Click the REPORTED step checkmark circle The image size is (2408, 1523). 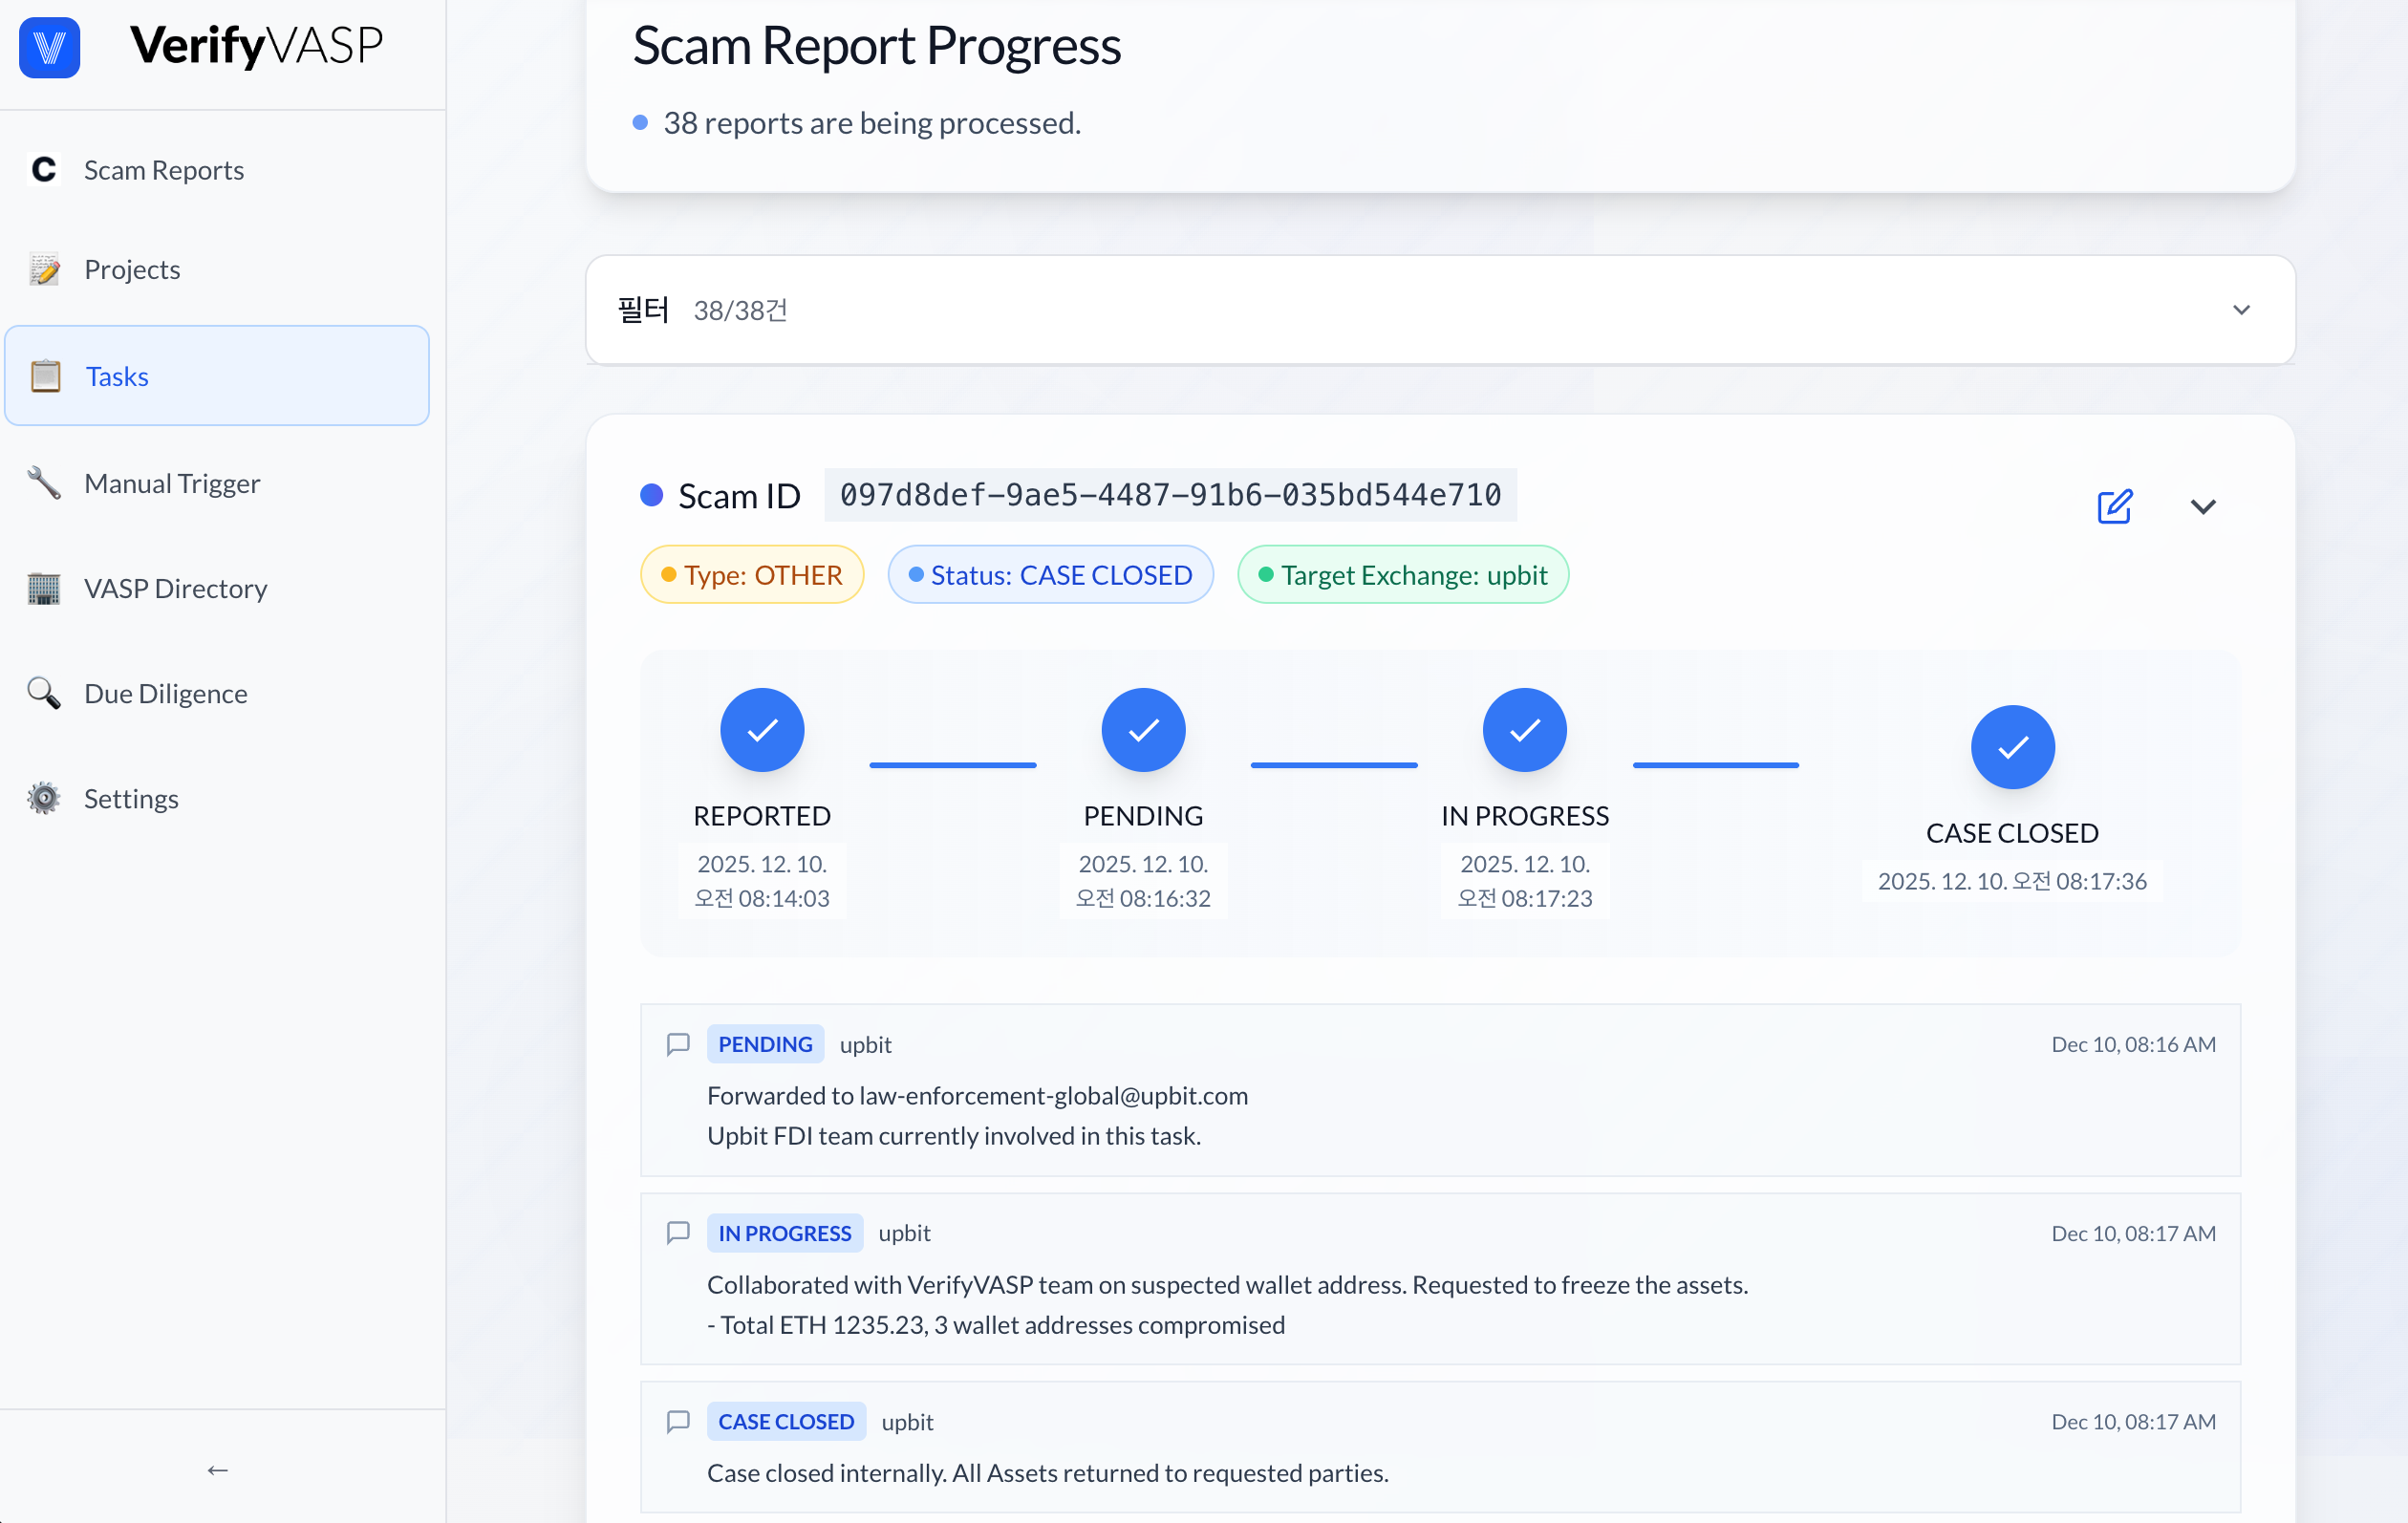762,730
